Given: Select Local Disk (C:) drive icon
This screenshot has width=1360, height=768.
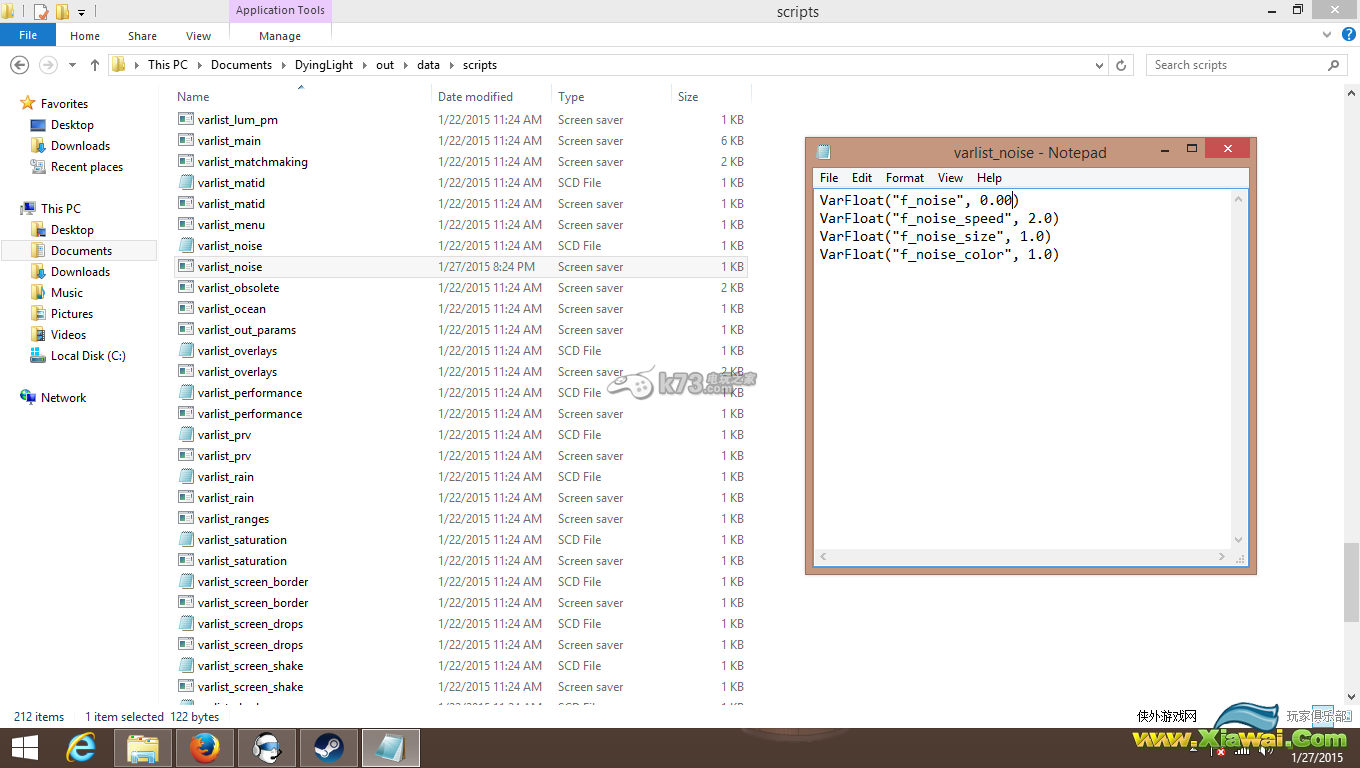Looking at the screenshot, I should pos(38,355).
